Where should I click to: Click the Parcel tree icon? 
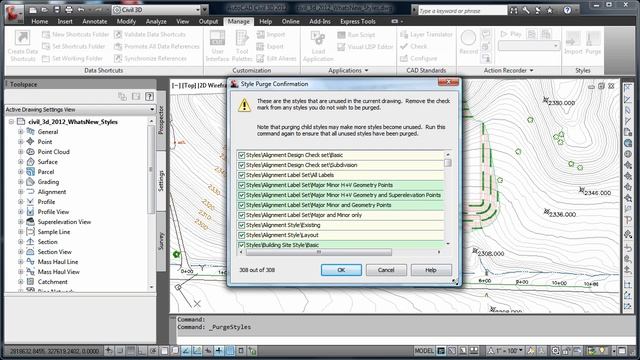pyautogui.click(x=30, y=171)
